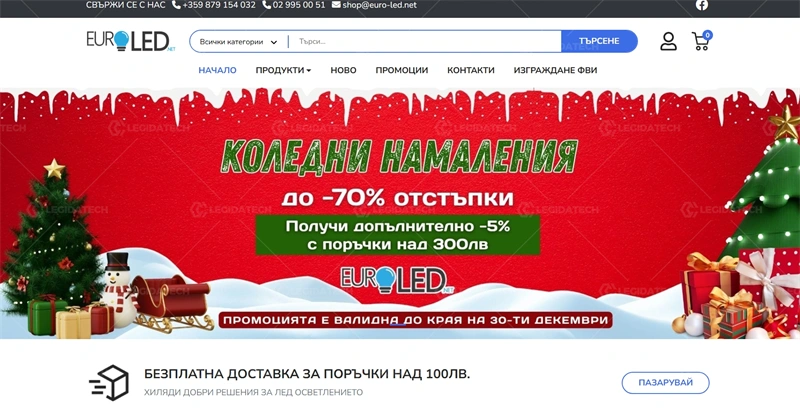
Task: Select the НАЧАЛО menu item
Action: [217, 70]
